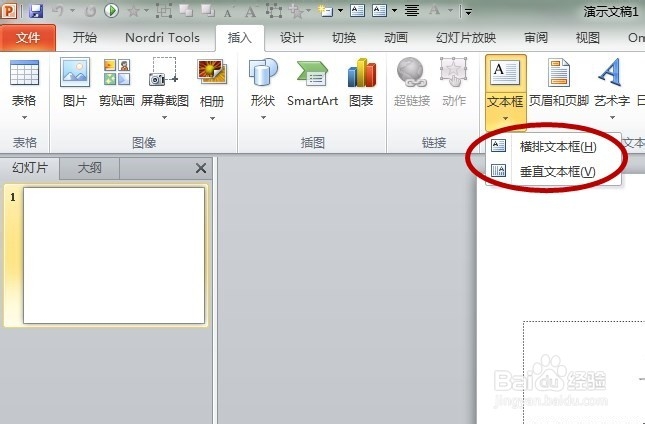Click the first text box icon in quick access toolbar
Viewport: 645px width, 424px height.
pyautogui.click(x=357, y=10)
